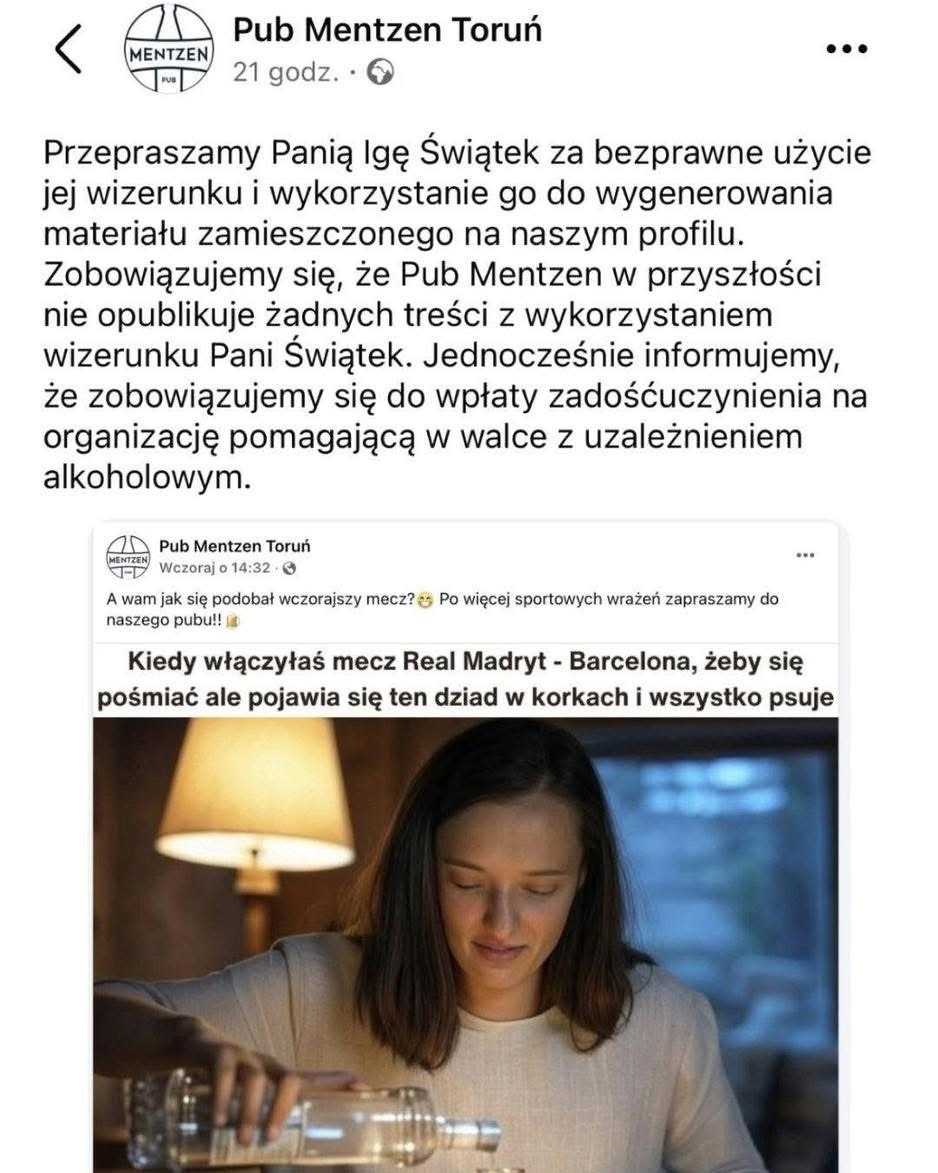Viewport: 938px width, 1173px height.
Task: Open the three-dot post options menu in header
Action: [847, 49]
